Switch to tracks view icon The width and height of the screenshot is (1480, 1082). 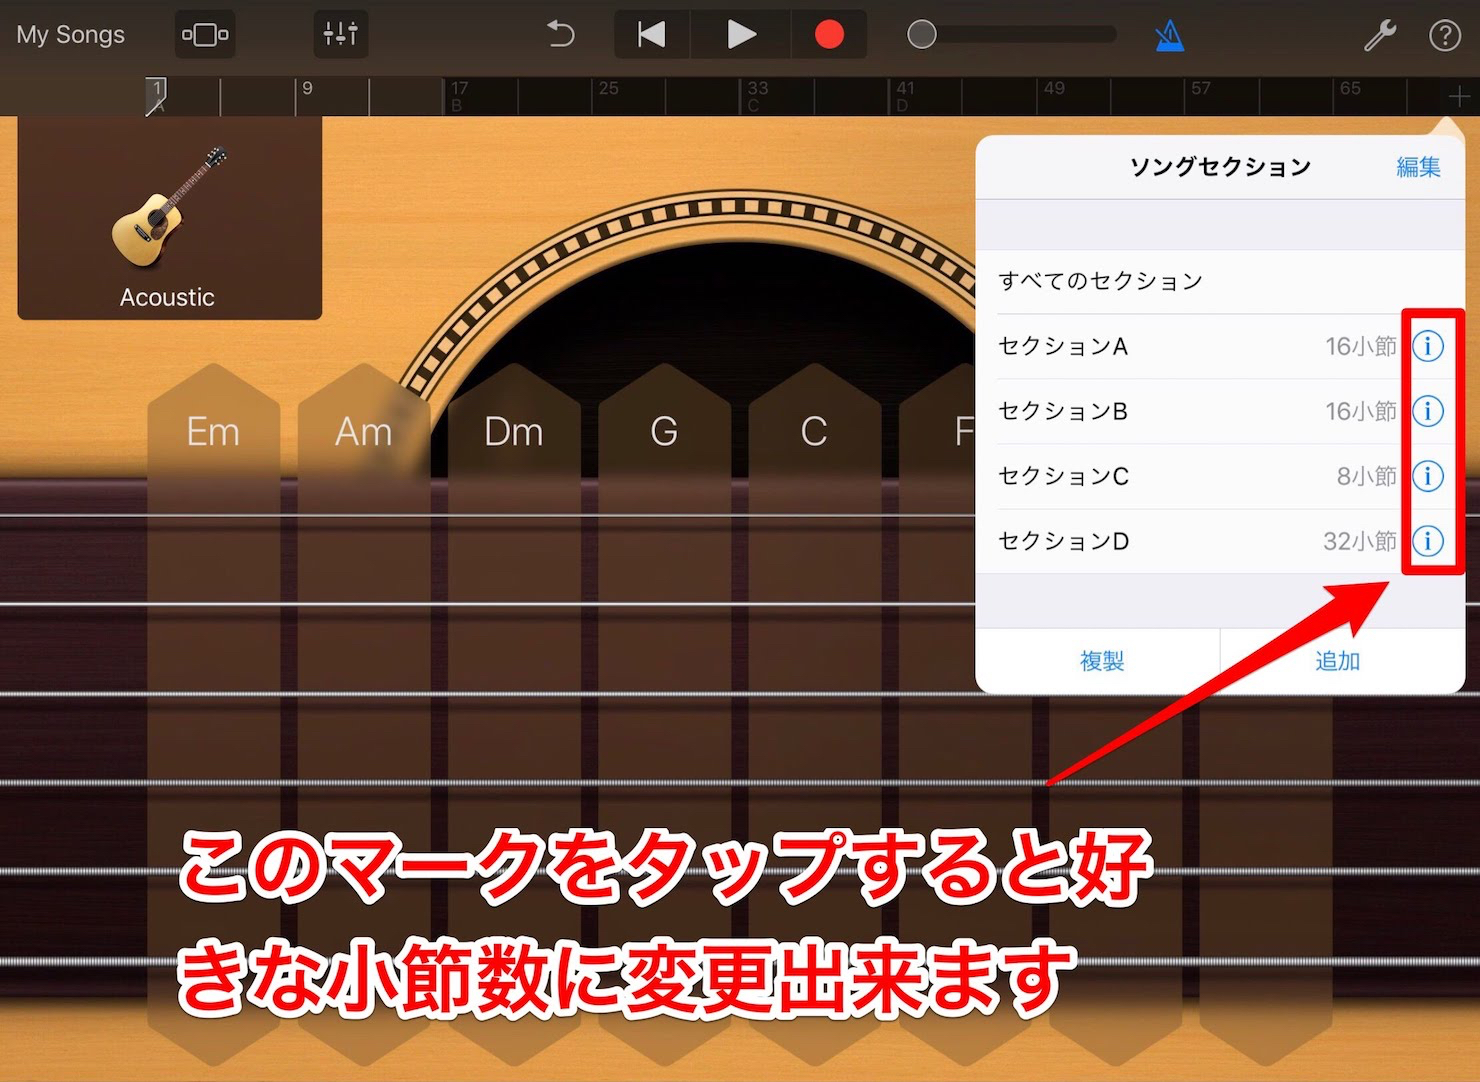[x=205, y=35]
